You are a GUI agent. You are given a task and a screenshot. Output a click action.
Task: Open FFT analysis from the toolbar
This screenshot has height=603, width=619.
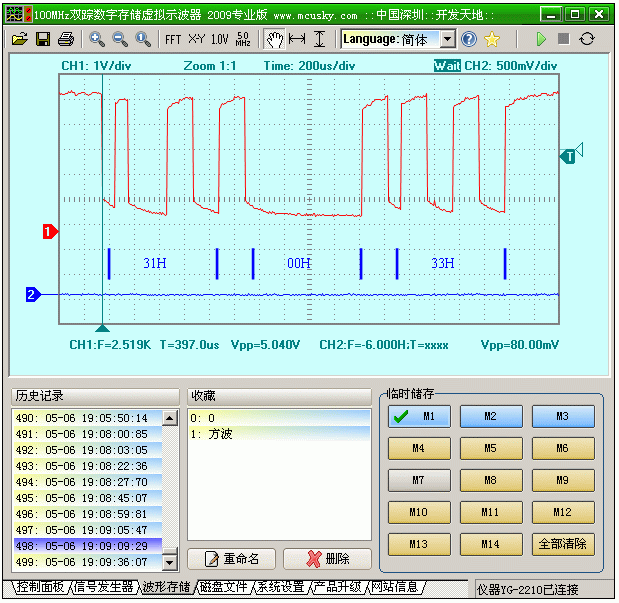pyautogui.click(x=173, y=39)
